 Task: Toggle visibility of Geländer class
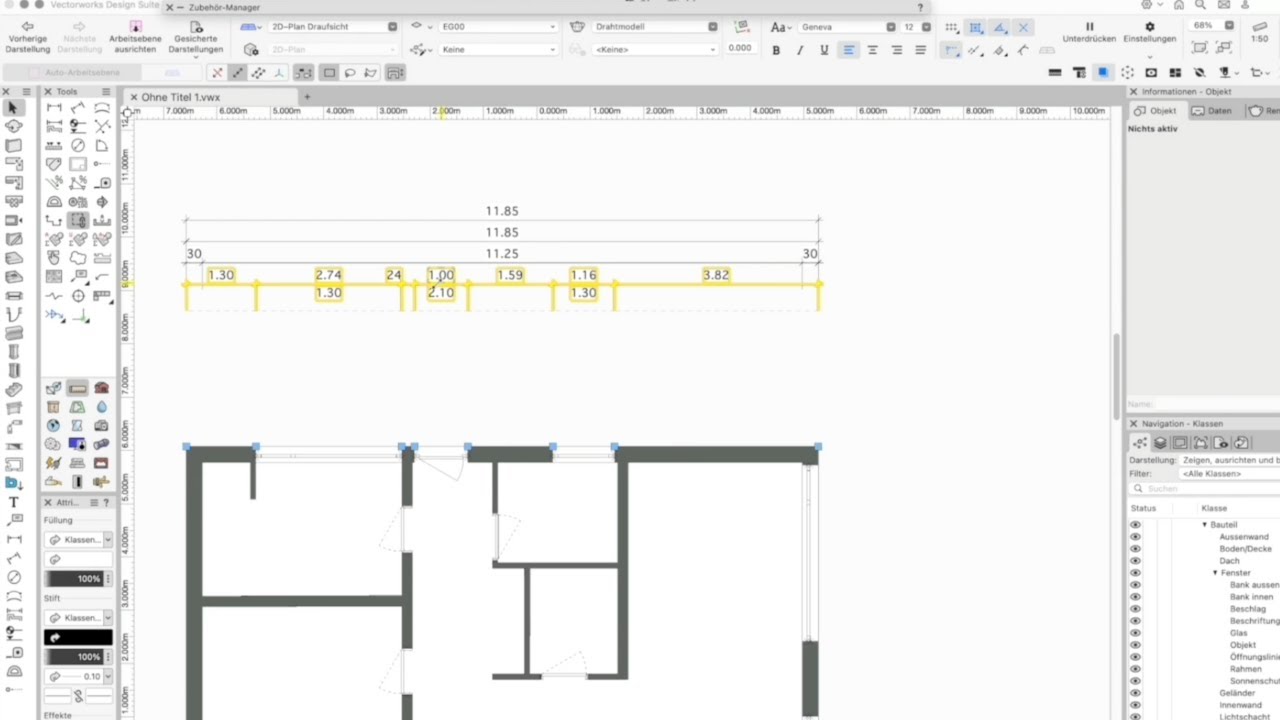[1135, 693]
